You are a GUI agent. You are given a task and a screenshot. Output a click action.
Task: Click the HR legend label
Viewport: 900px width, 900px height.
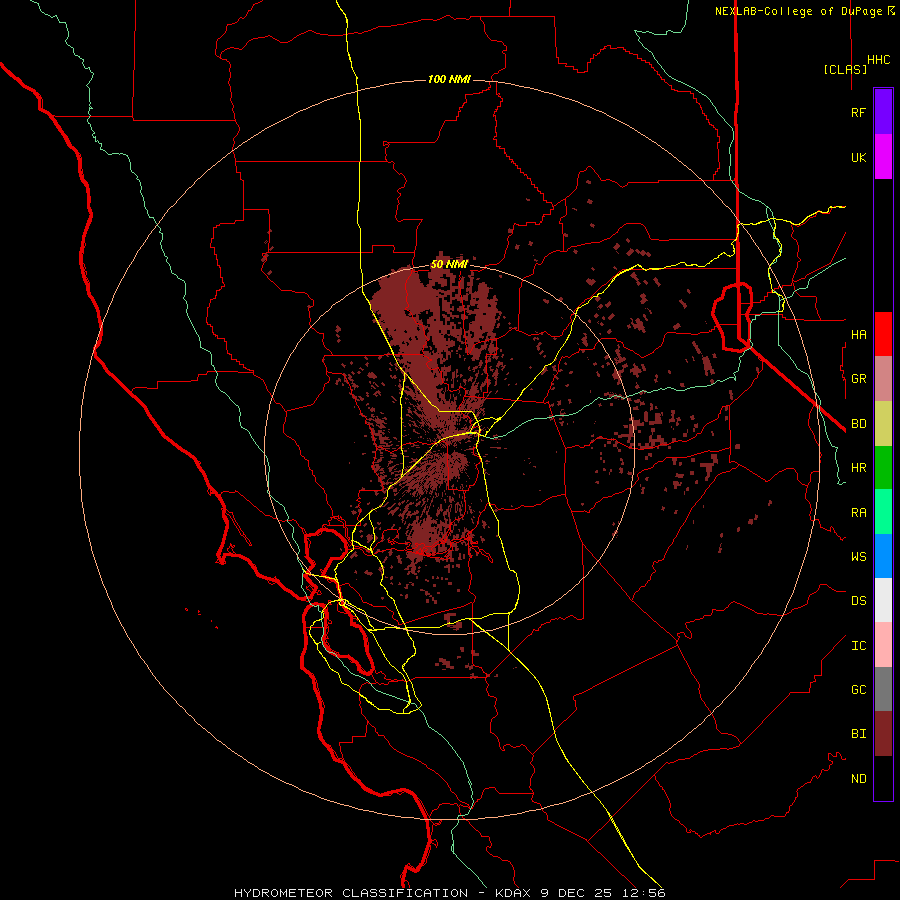[x=858, y=468]
